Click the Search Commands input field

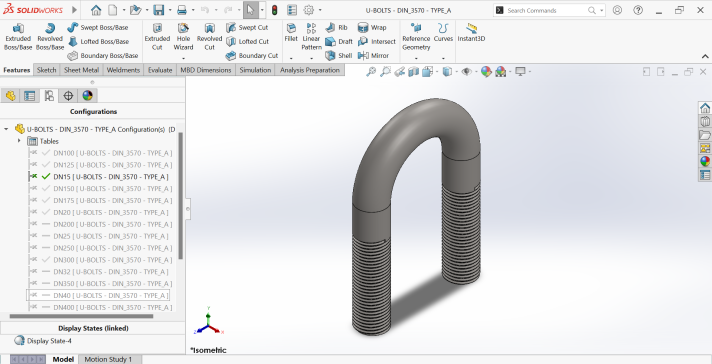click(546, 10)
